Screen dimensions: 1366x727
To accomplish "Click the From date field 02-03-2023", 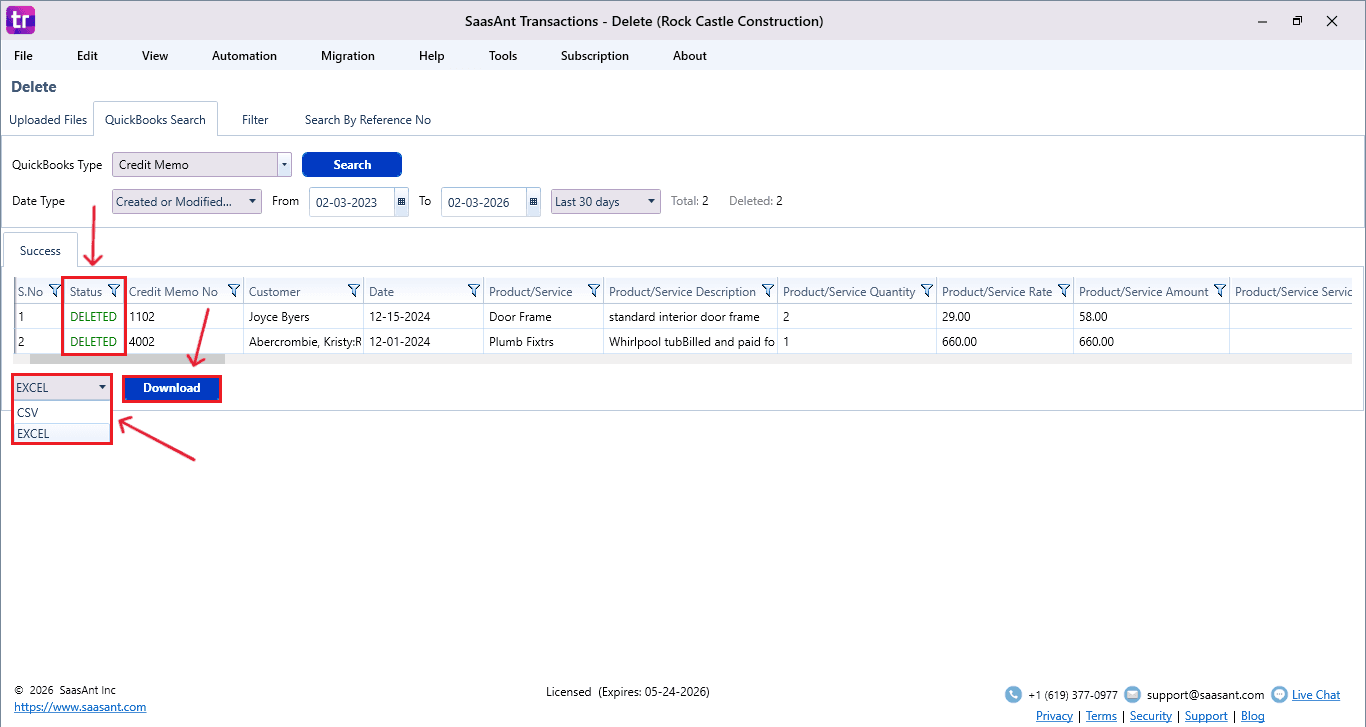I will click(352, 202).
